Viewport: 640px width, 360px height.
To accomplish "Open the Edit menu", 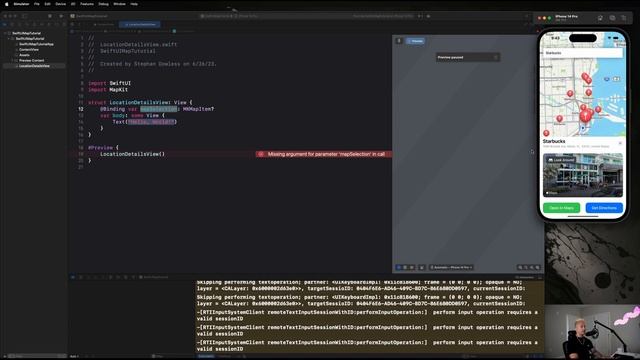I will (47, 4).
